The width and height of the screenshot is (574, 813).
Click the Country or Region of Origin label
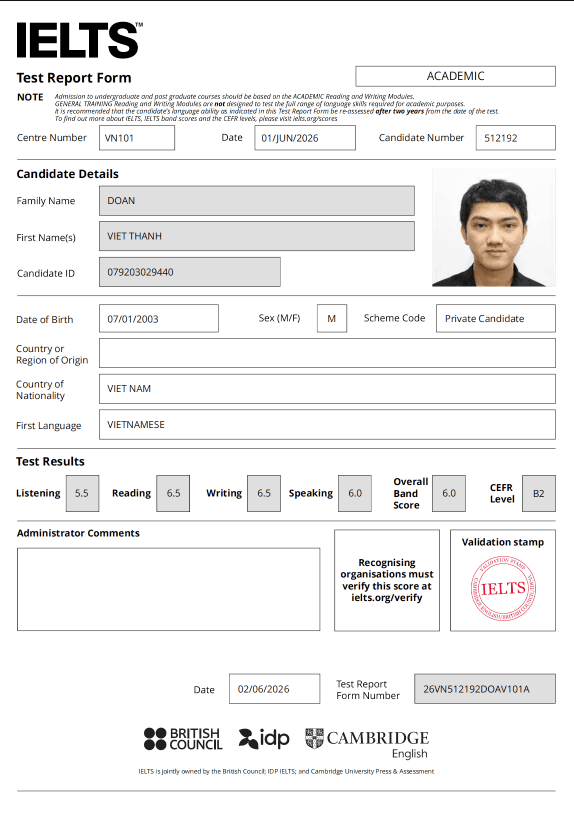(x=52, y=355)
